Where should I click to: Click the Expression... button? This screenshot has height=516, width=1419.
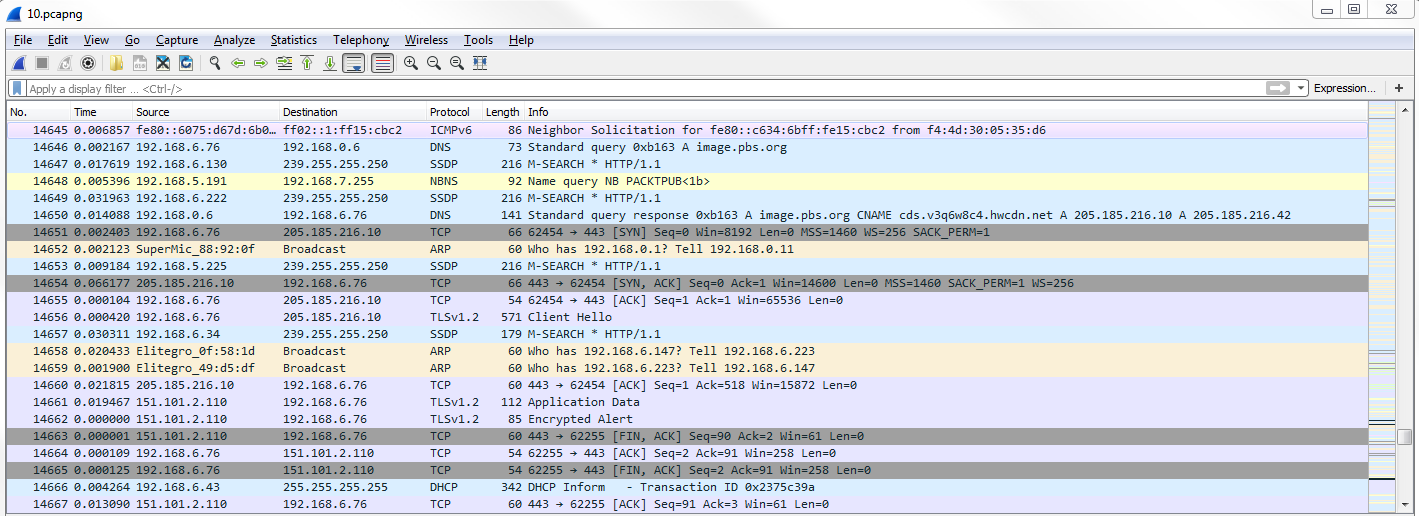1344,89
